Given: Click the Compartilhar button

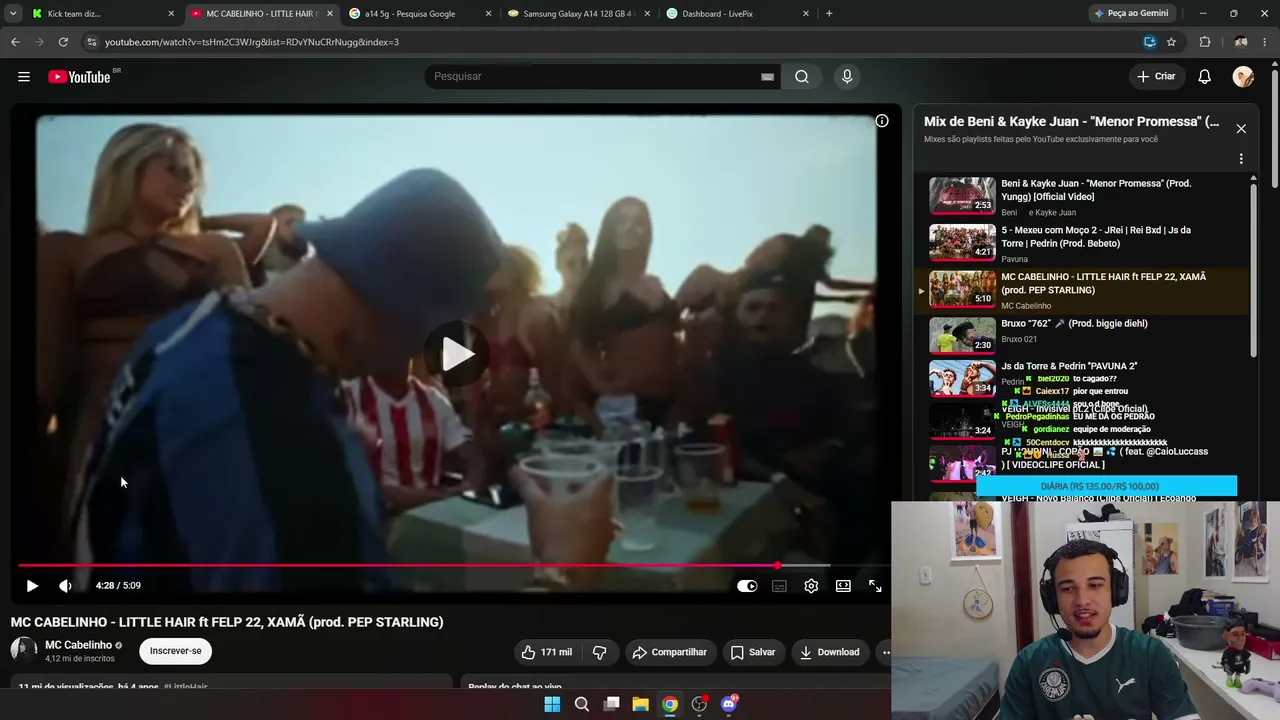Looking at the screenshot, I should [x=671, y=652].
